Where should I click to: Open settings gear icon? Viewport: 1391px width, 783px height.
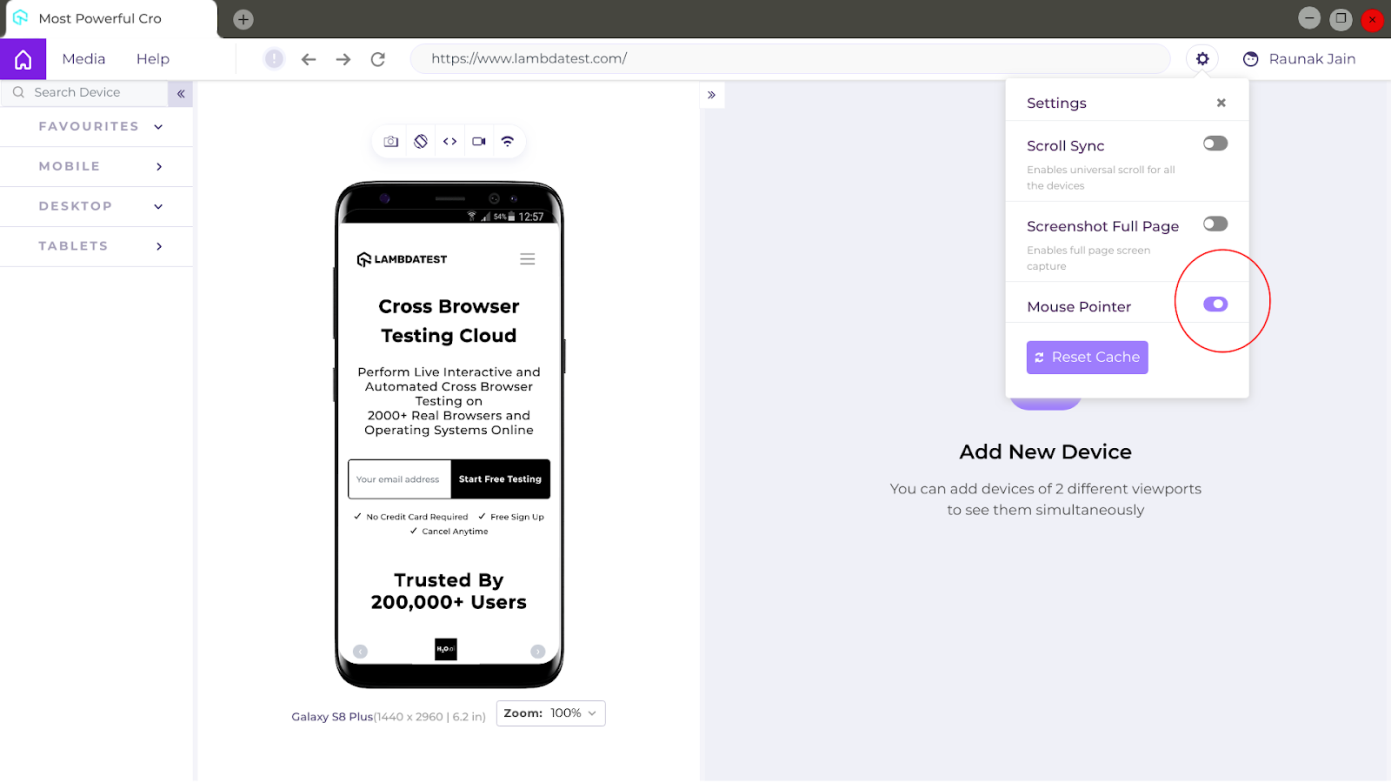click(1202, 59)
